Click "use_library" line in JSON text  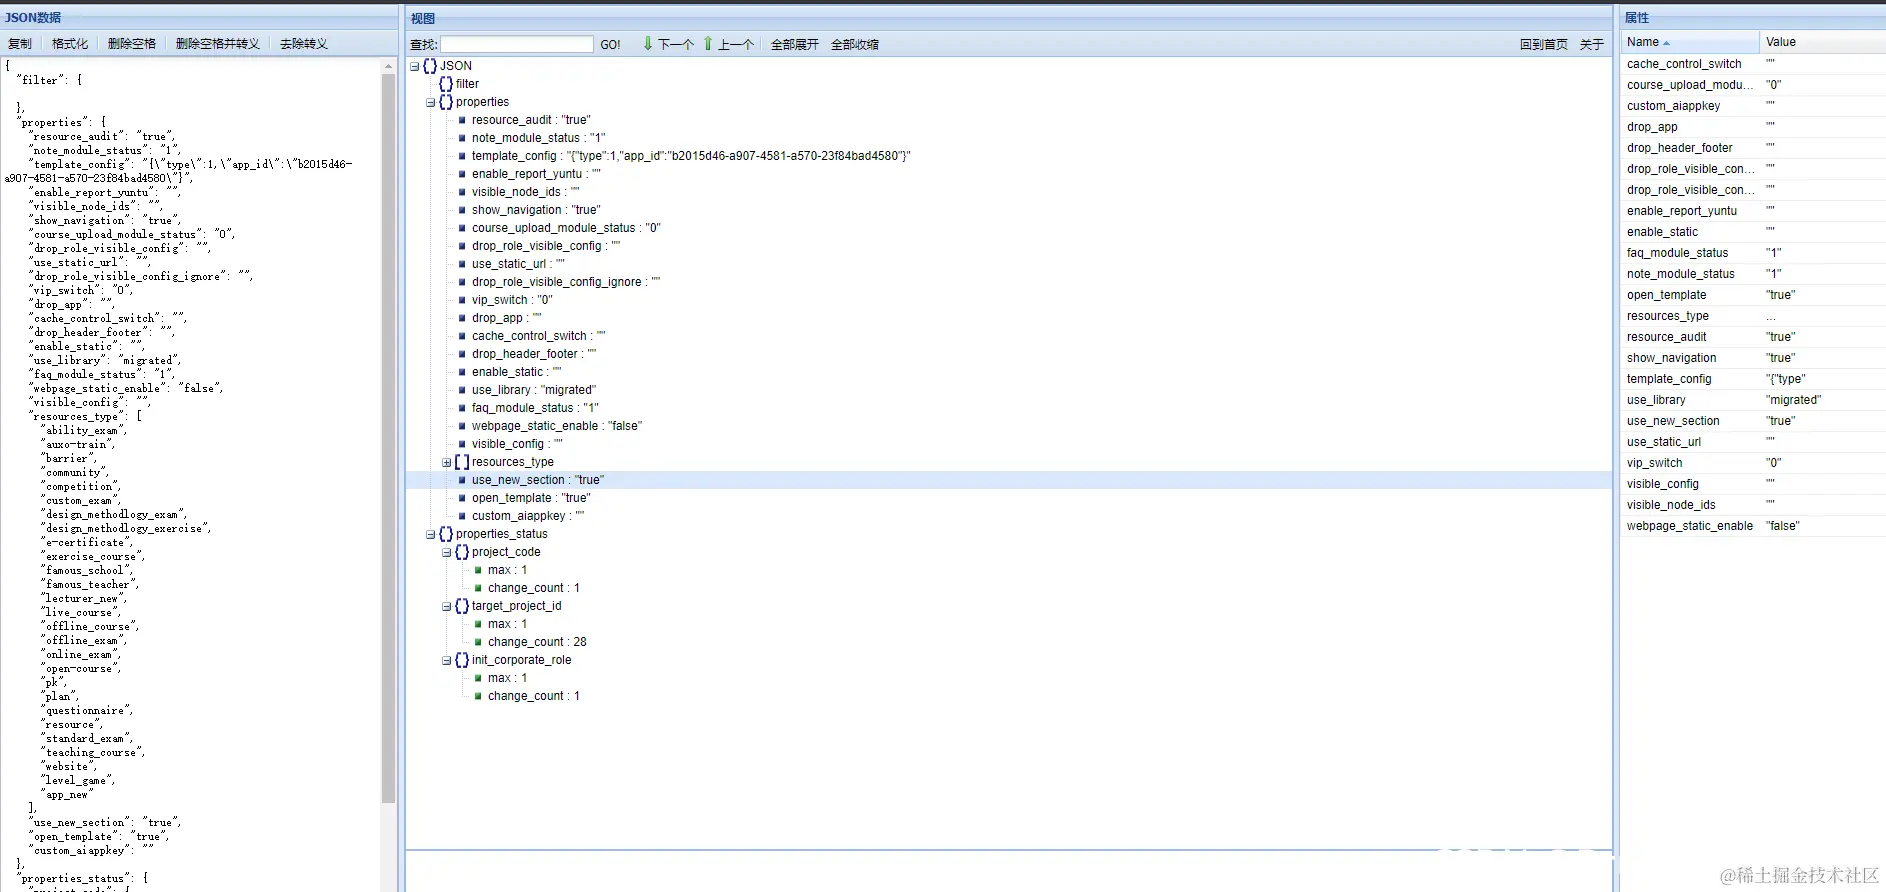pos(106,360)
